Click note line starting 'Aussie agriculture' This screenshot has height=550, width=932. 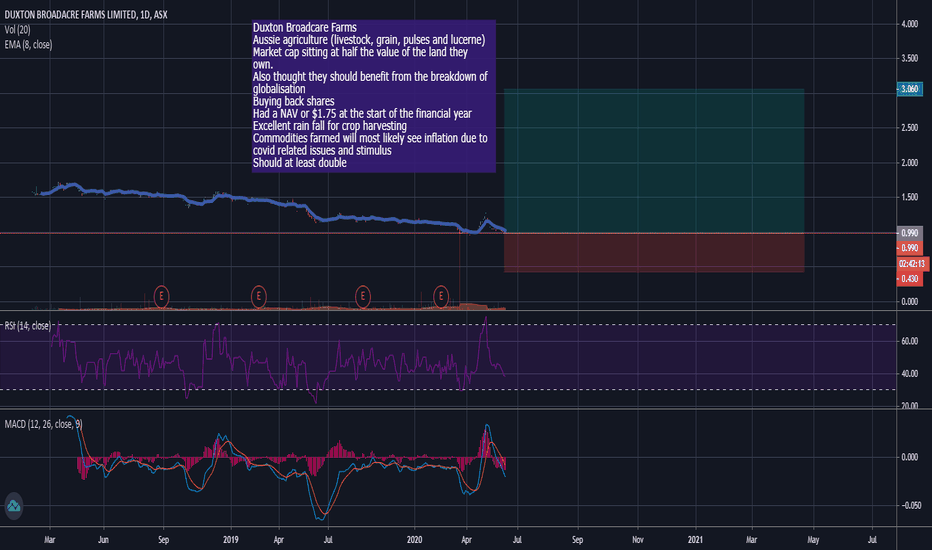[x=369, y=40]
